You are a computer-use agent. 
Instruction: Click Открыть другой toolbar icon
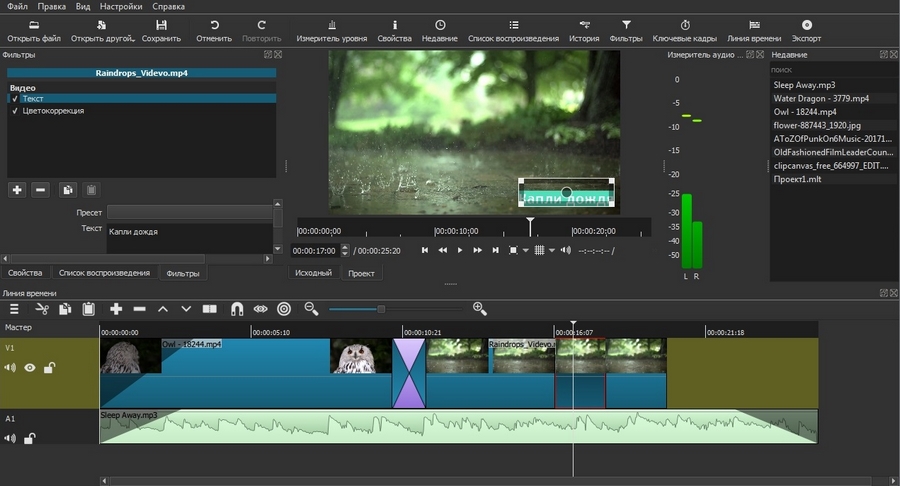tap(102, 31)
